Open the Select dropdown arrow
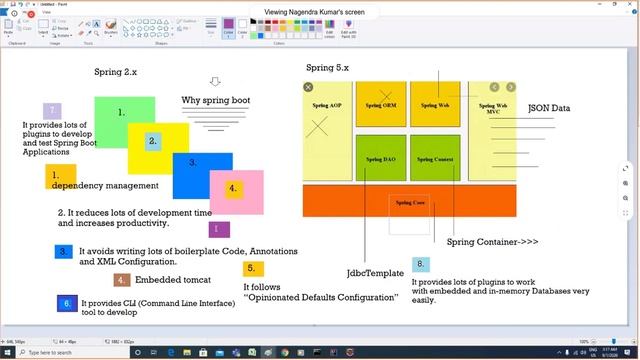Image resolution: width=640 pixels, height=360 pixels. (43, 36)
